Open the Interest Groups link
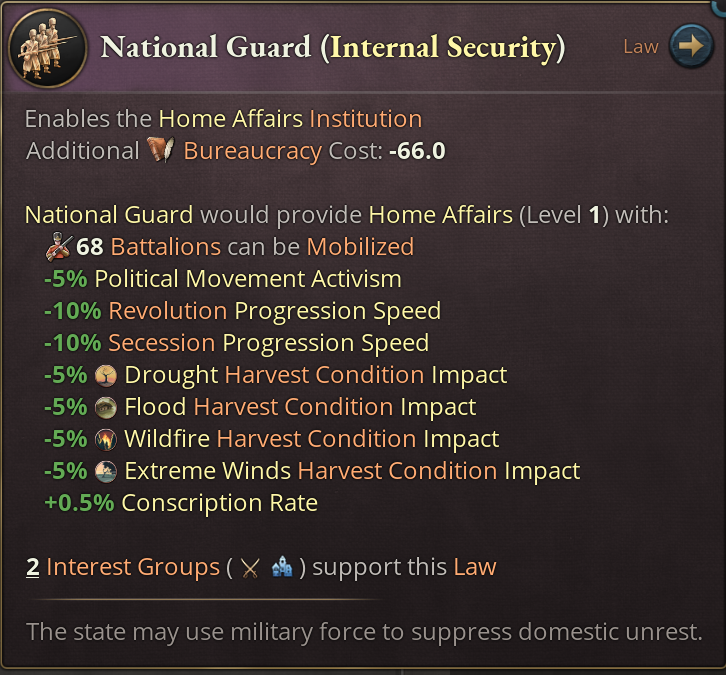 point(132,567)
